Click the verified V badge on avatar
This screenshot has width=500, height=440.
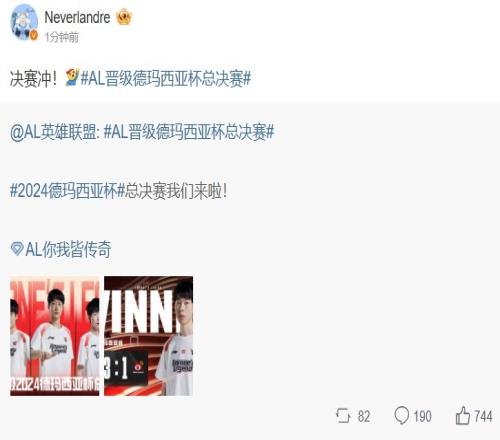coord(34,35)
